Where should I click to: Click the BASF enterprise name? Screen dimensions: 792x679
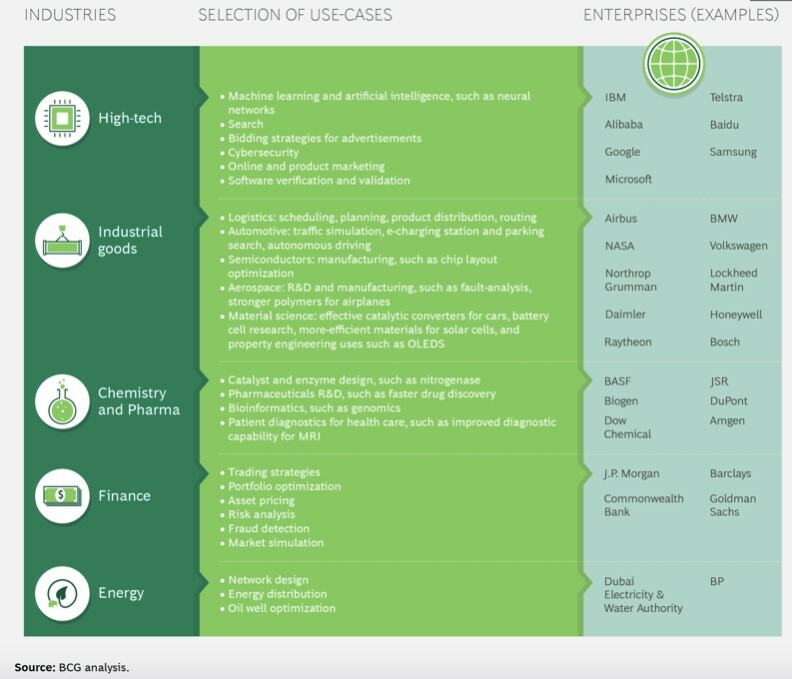617,381
